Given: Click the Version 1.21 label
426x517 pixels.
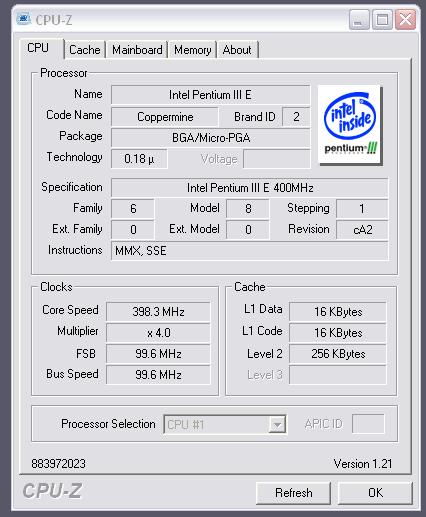Looking at the screenshot, I should click(x=363, y=464).
